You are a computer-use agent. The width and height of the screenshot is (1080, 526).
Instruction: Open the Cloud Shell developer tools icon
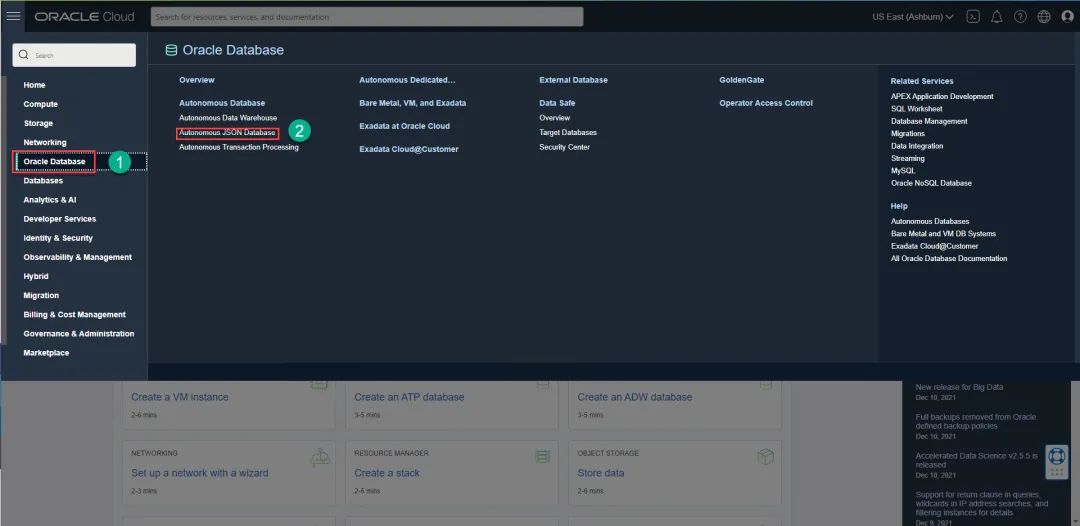pos(973,17)
